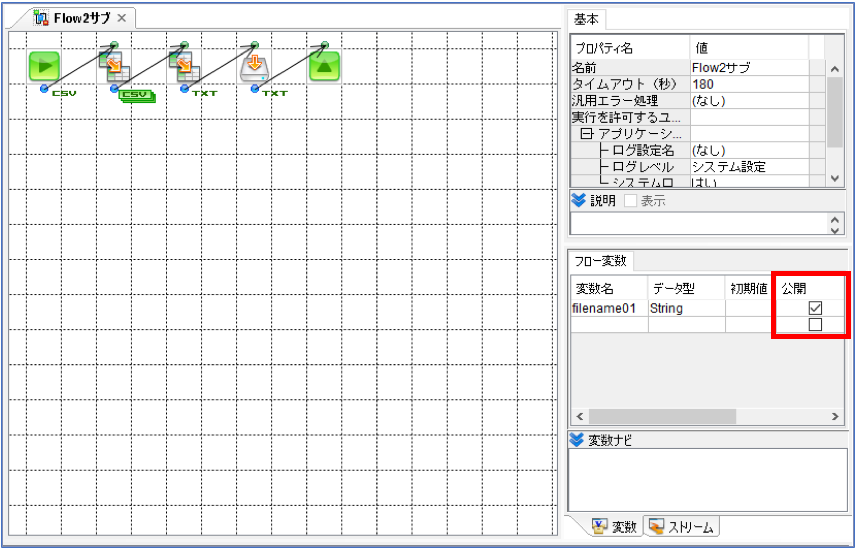Open the フロー変数 tab
The image size is (857, 549).
point(601,261)
